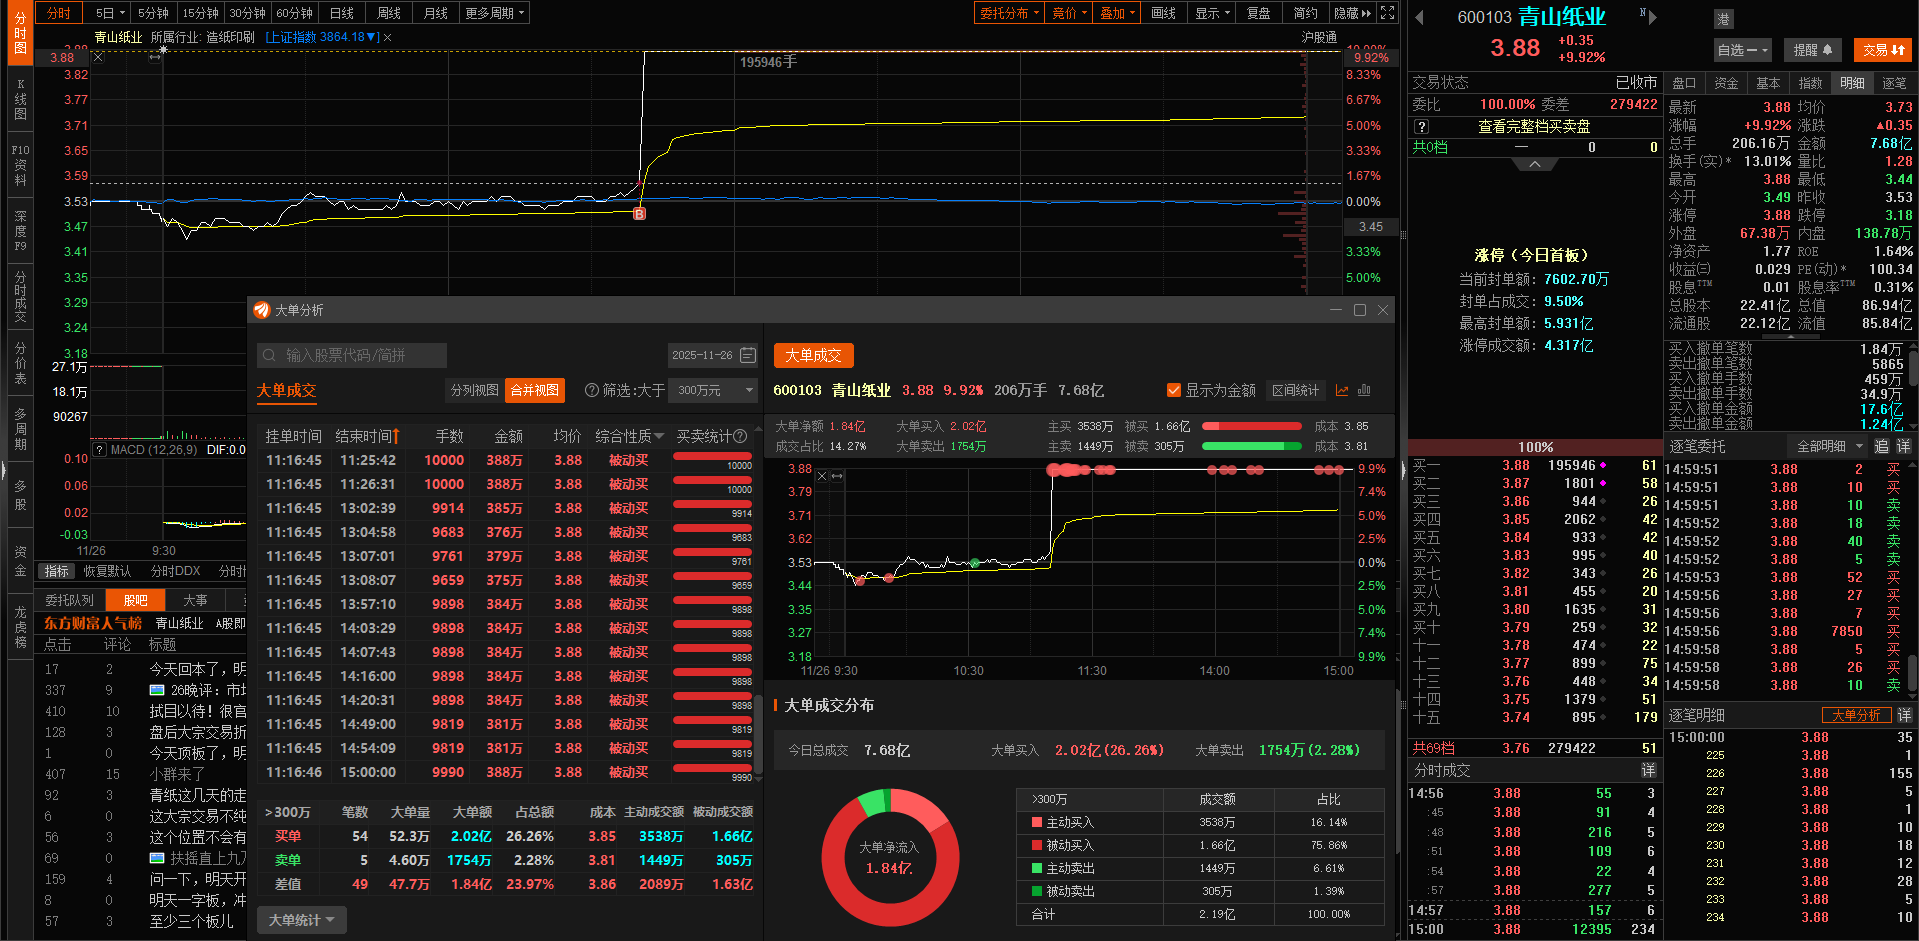Open the 自选 watchlist dropdown
The width and height of the screenshot is (1919, 941).
pyautogui.click(x=1743, y=50)
